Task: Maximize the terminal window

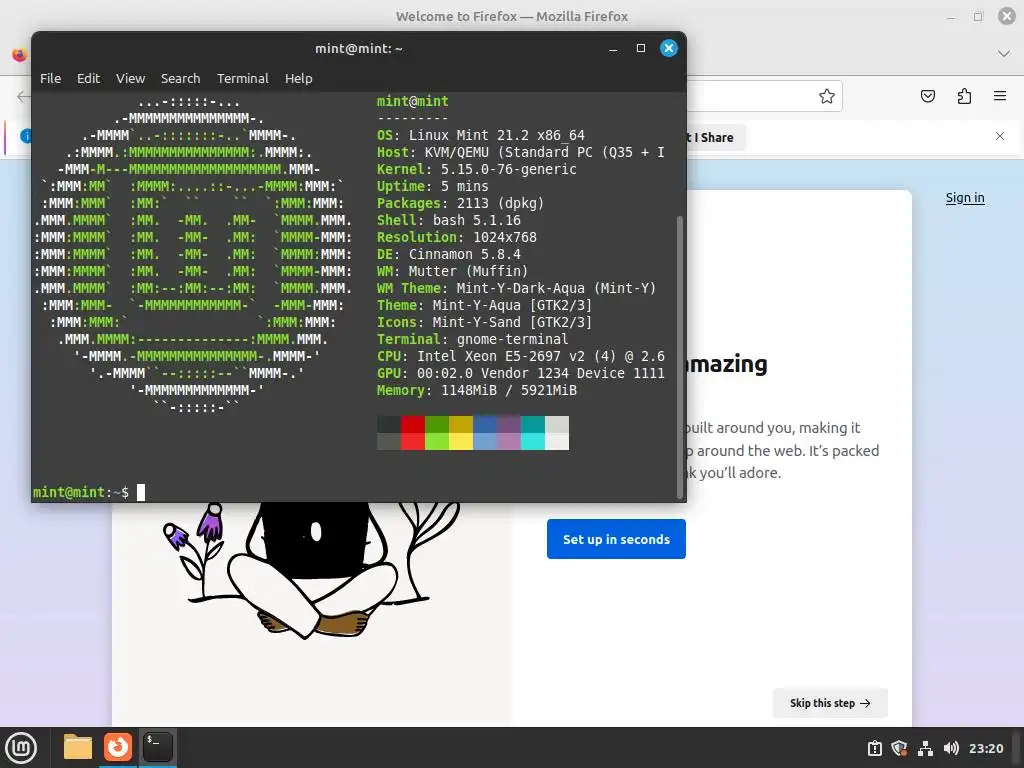Action: (641, 48)
